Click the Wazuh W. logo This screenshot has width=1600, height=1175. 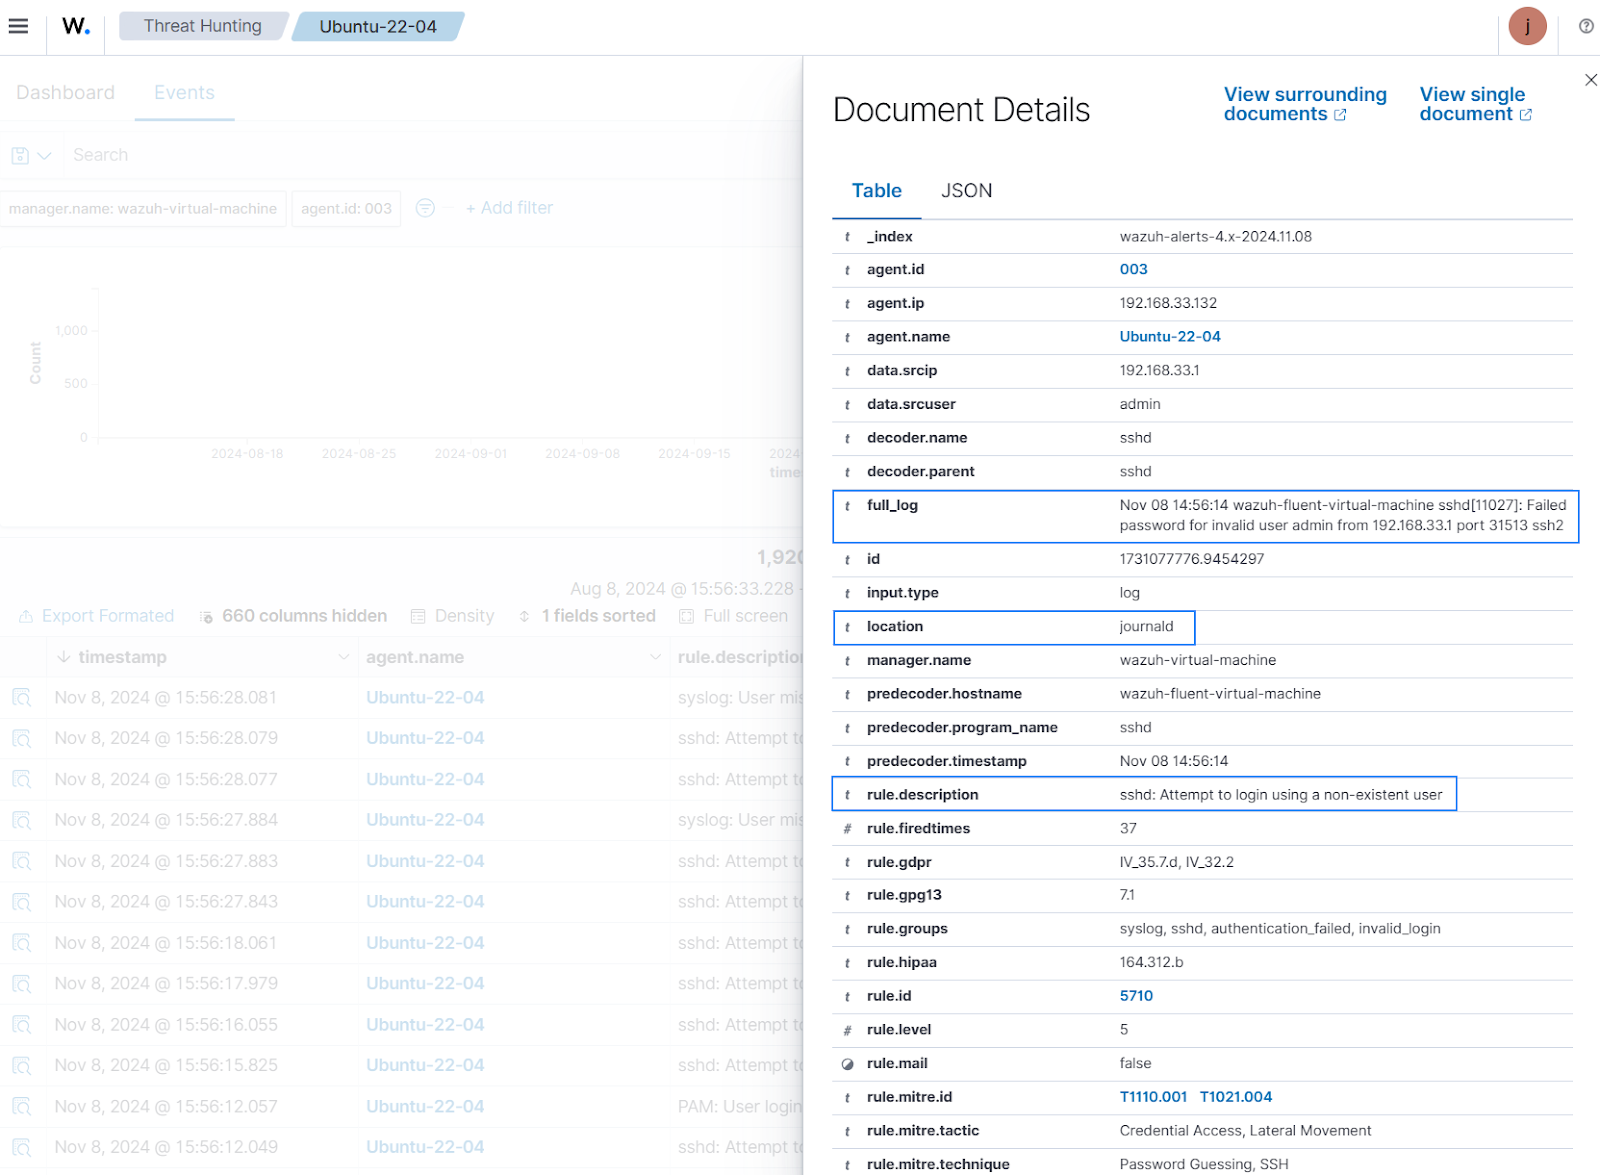pos(76,26)
